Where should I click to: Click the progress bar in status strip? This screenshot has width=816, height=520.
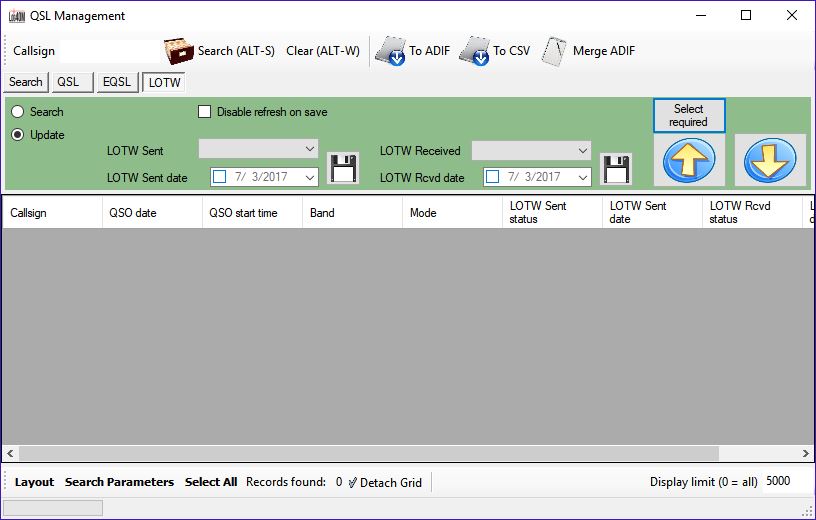click(53, 508)
